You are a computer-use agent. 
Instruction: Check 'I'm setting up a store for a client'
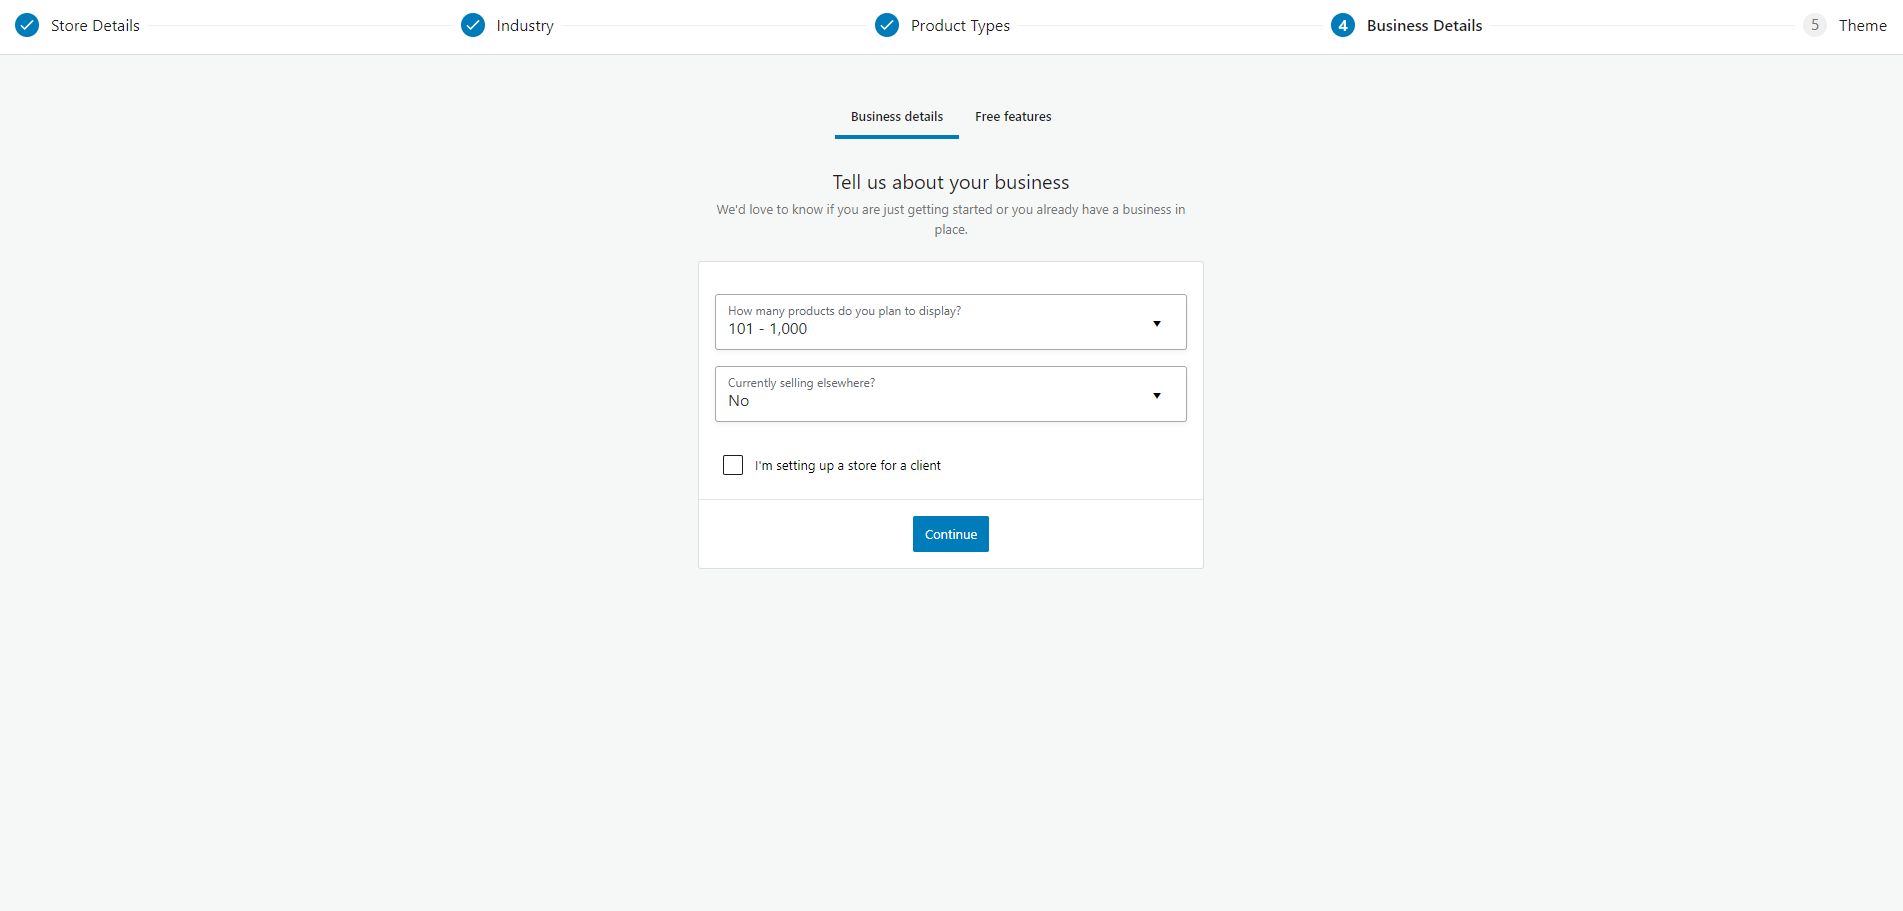click(733, 465)
